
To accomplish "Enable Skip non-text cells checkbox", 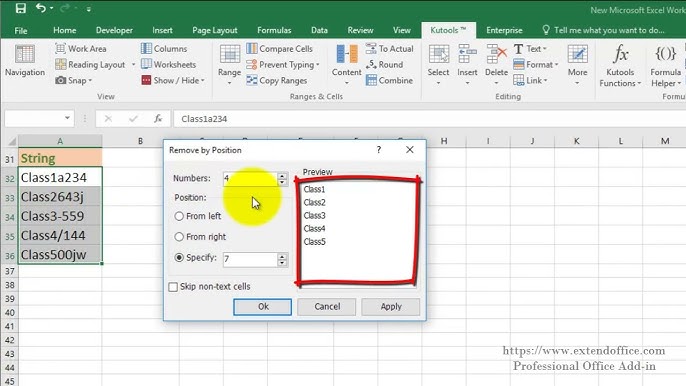I will click(x=173, y=287).
